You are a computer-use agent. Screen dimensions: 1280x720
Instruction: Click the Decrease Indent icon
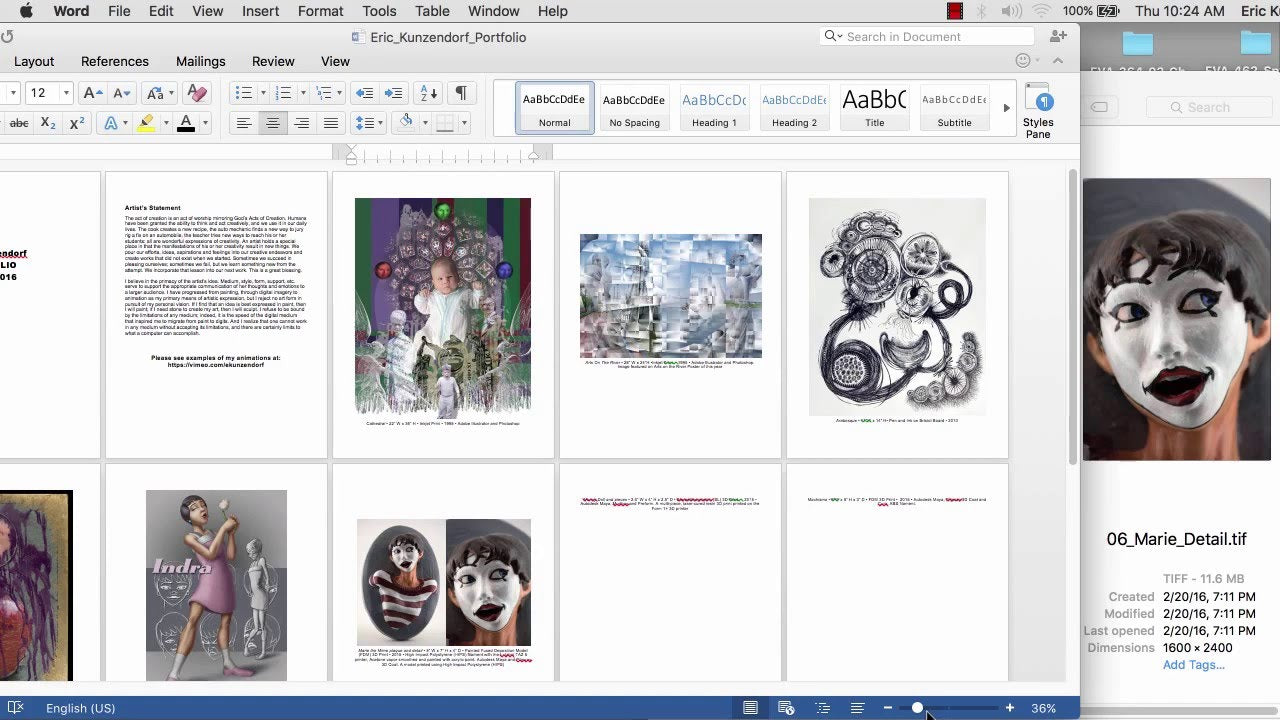[x=364, y=93]
